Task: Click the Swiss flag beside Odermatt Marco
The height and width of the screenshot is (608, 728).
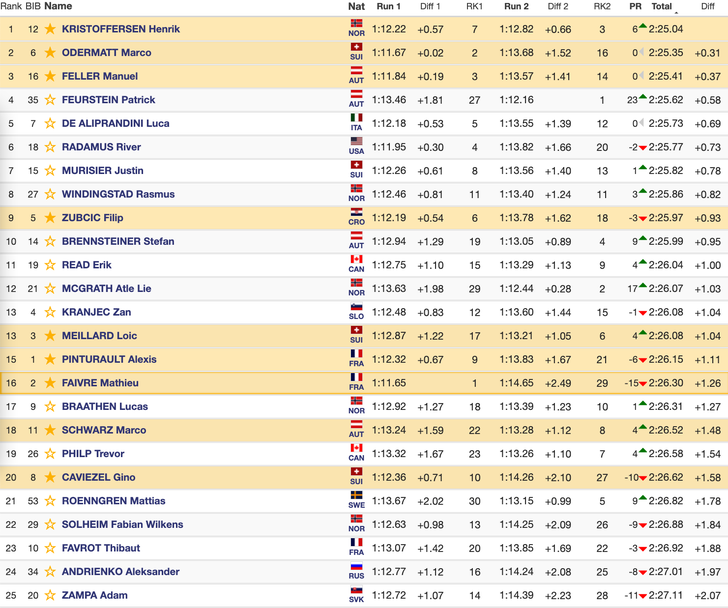Action: click(x=356, y=47)
